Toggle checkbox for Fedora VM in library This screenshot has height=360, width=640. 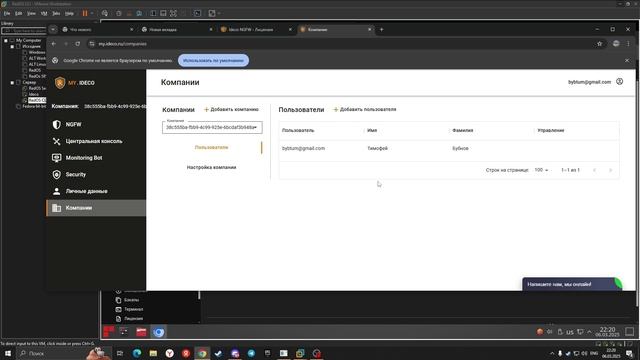pyautogui.click(x=18, y=106)
